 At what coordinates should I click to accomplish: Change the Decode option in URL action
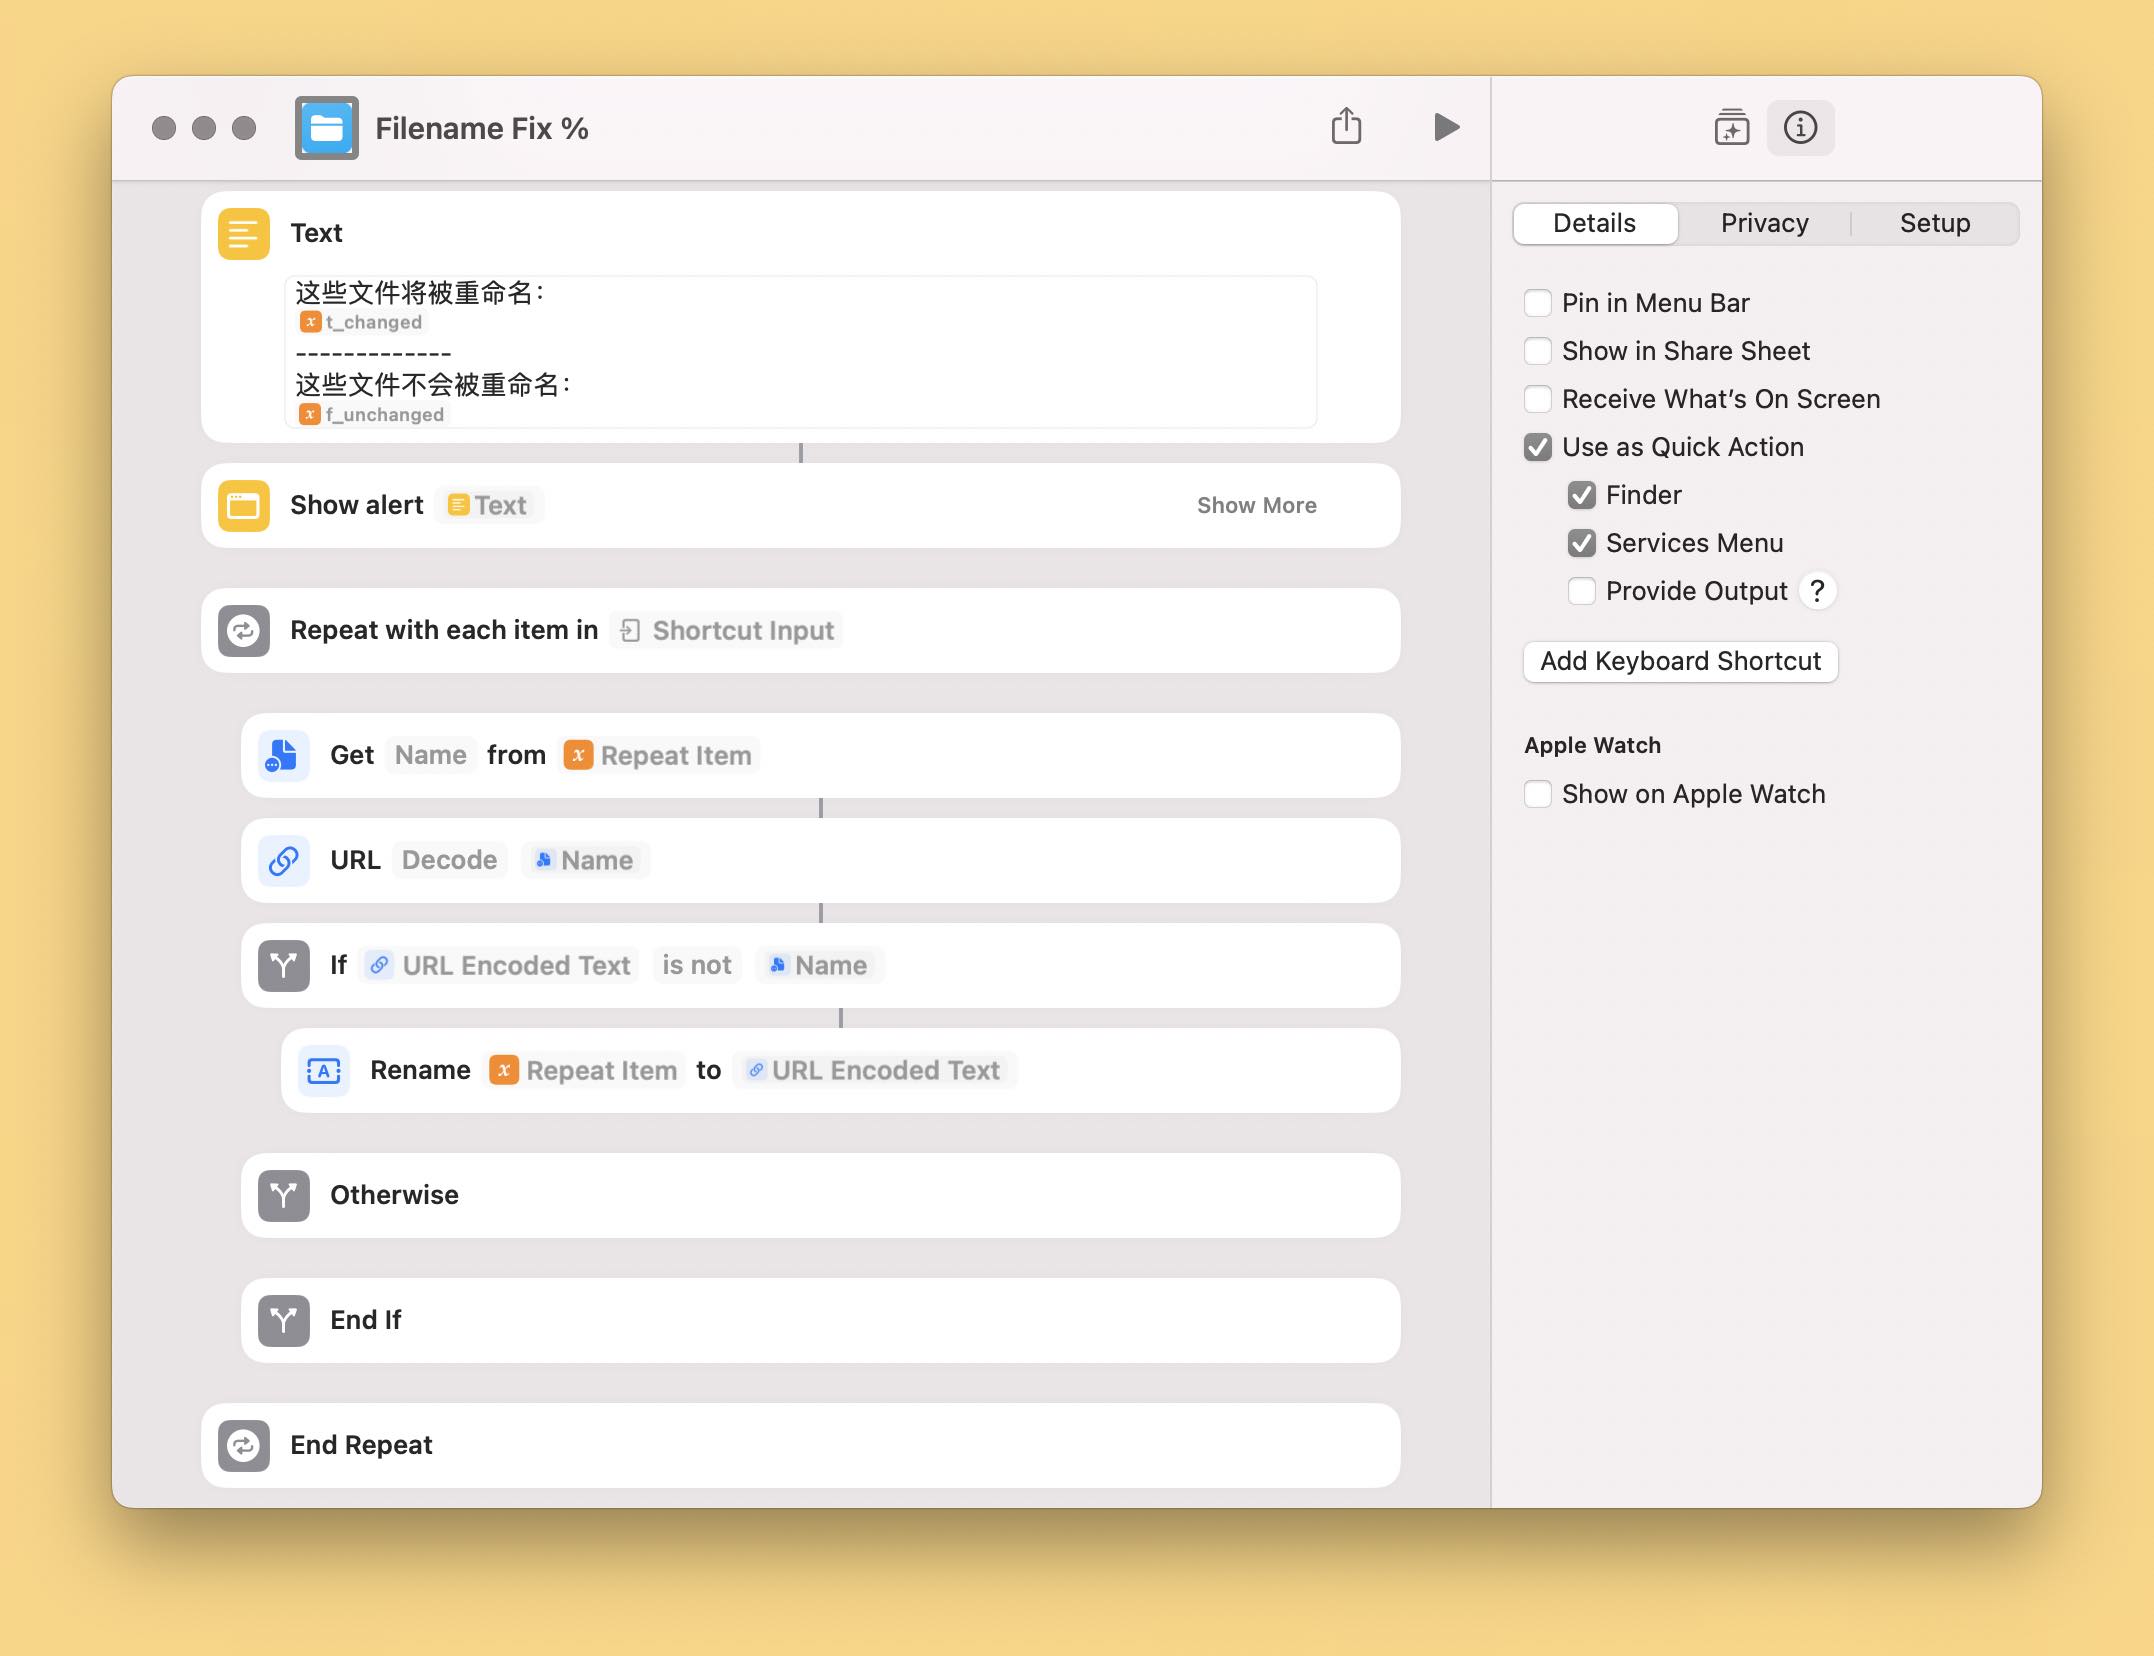450,860
